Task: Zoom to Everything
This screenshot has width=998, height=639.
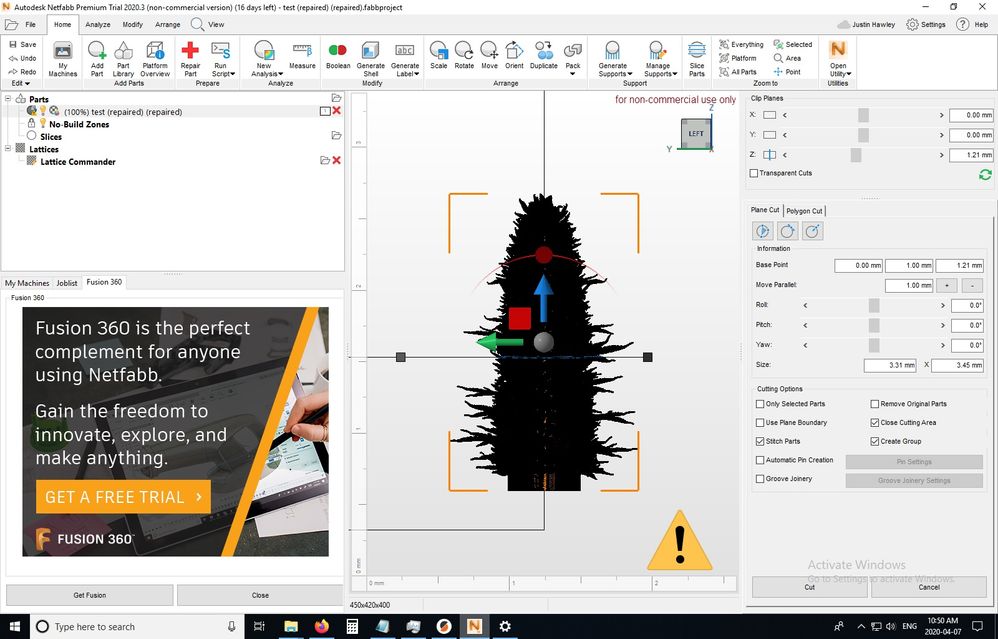Action: point(741,45)
